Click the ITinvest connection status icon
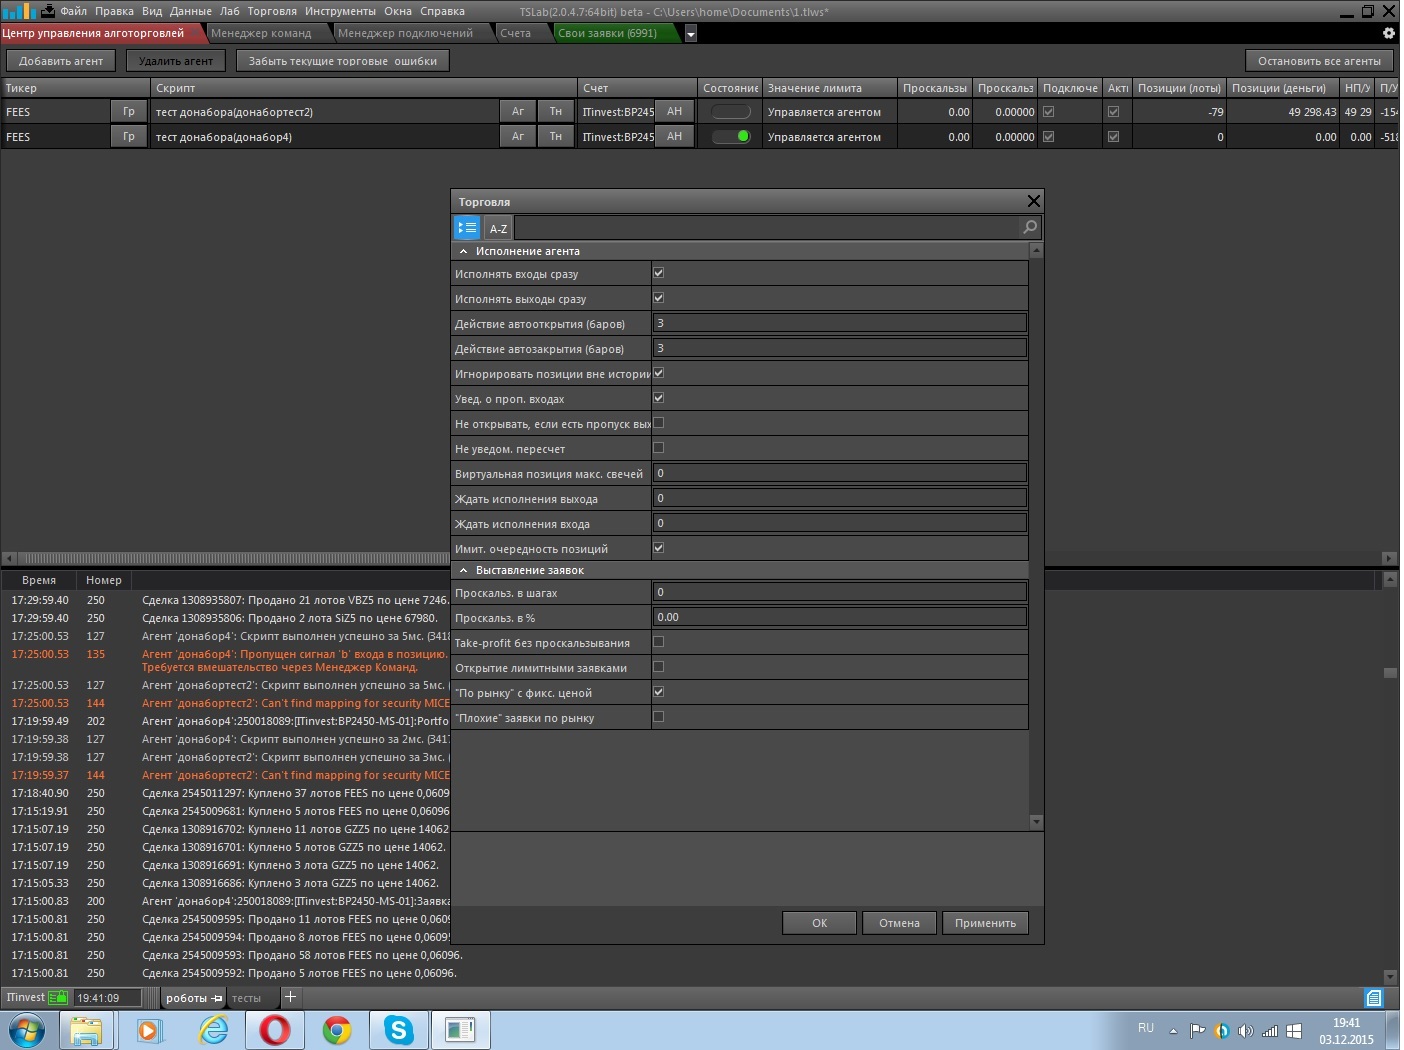The height and width of the screenshot is (1050, 1404). coord(58,997)
